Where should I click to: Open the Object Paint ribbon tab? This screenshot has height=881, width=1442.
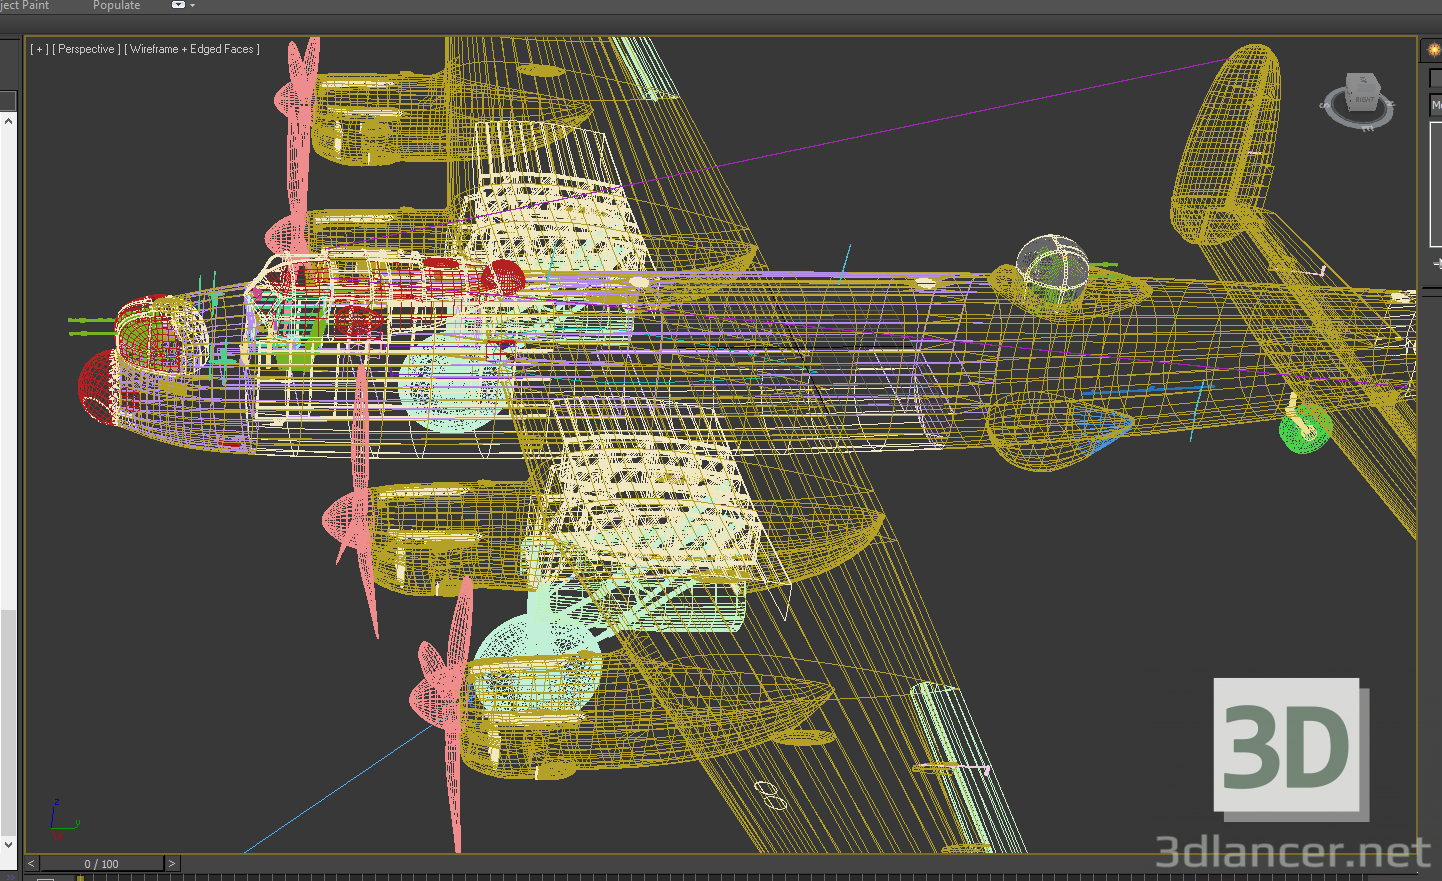(24, 6)
